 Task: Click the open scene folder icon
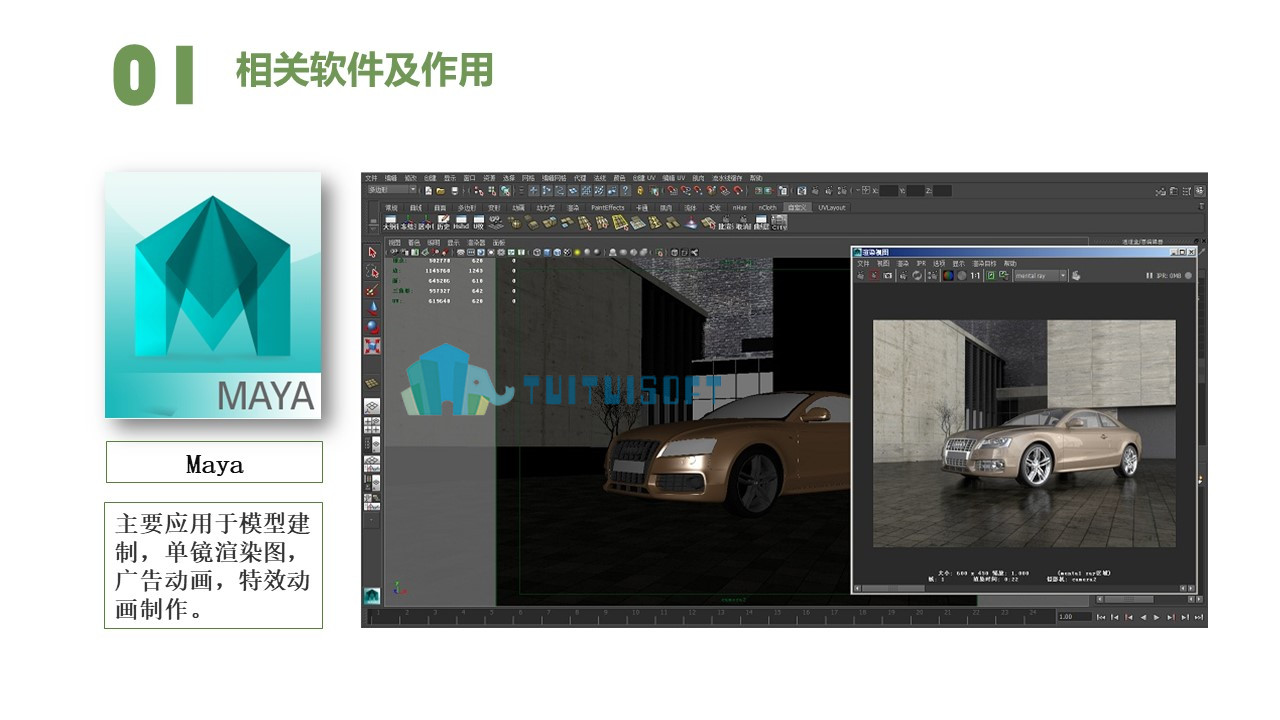click(x=440, y=191)
